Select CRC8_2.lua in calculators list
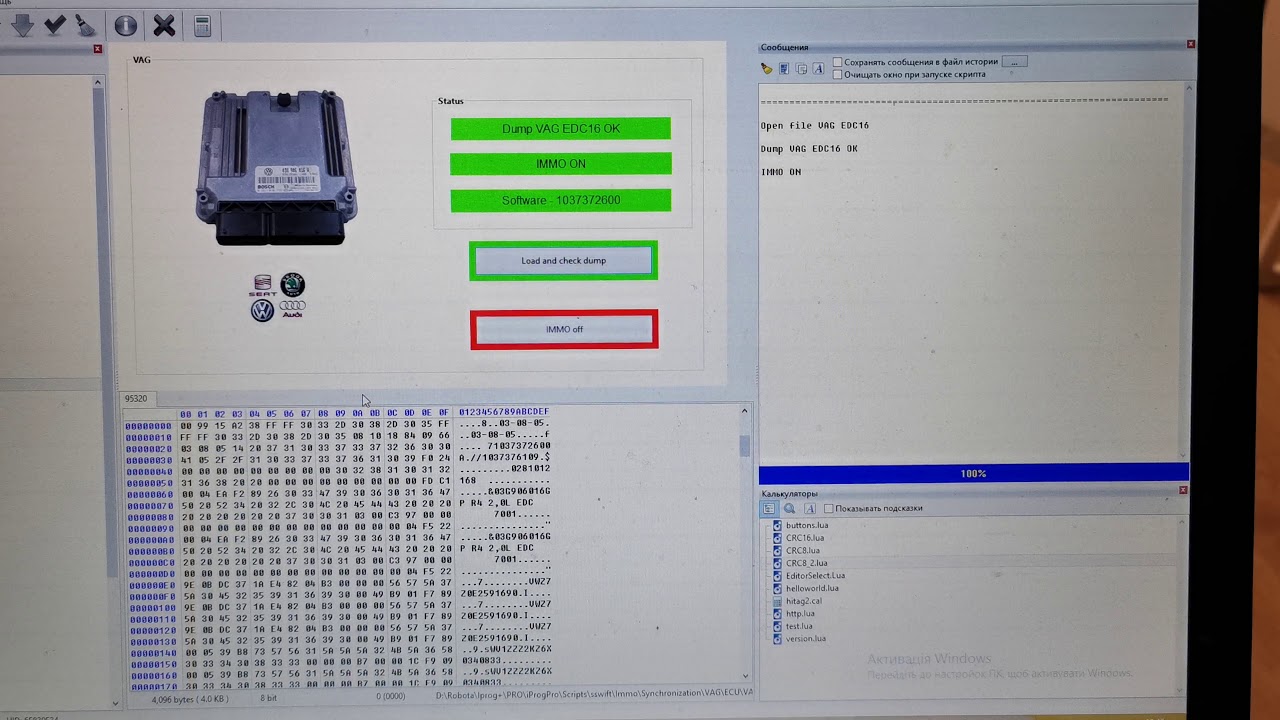The height and width of the screenshot is (720, 1280). pos(807,563)
